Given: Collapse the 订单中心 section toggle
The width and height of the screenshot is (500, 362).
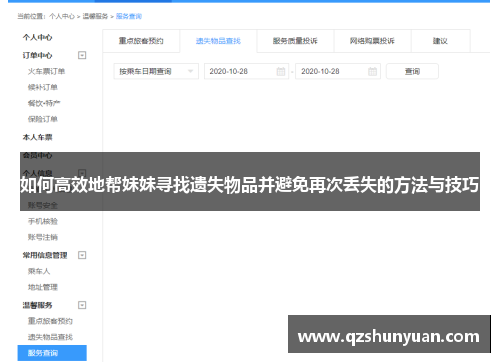Looking at the screenshot, I should point(82,55).
